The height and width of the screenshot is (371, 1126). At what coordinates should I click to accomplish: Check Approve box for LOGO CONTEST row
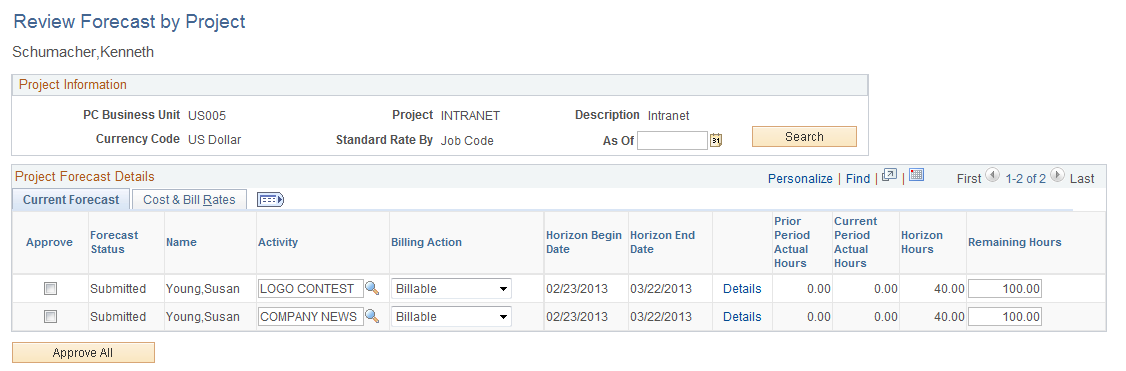[50, 288]
